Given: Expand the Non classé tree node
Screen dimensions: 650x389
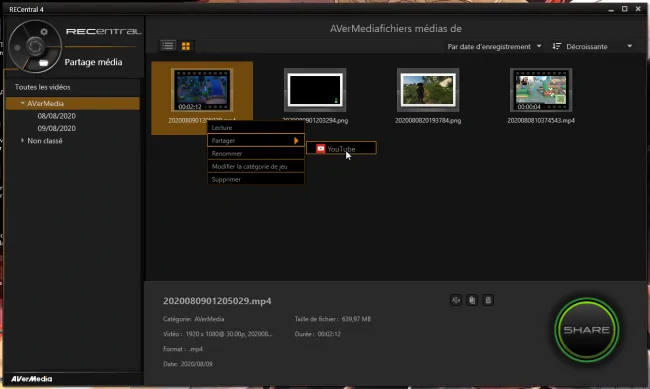Looking at the screenshot, I should [22, 141].
